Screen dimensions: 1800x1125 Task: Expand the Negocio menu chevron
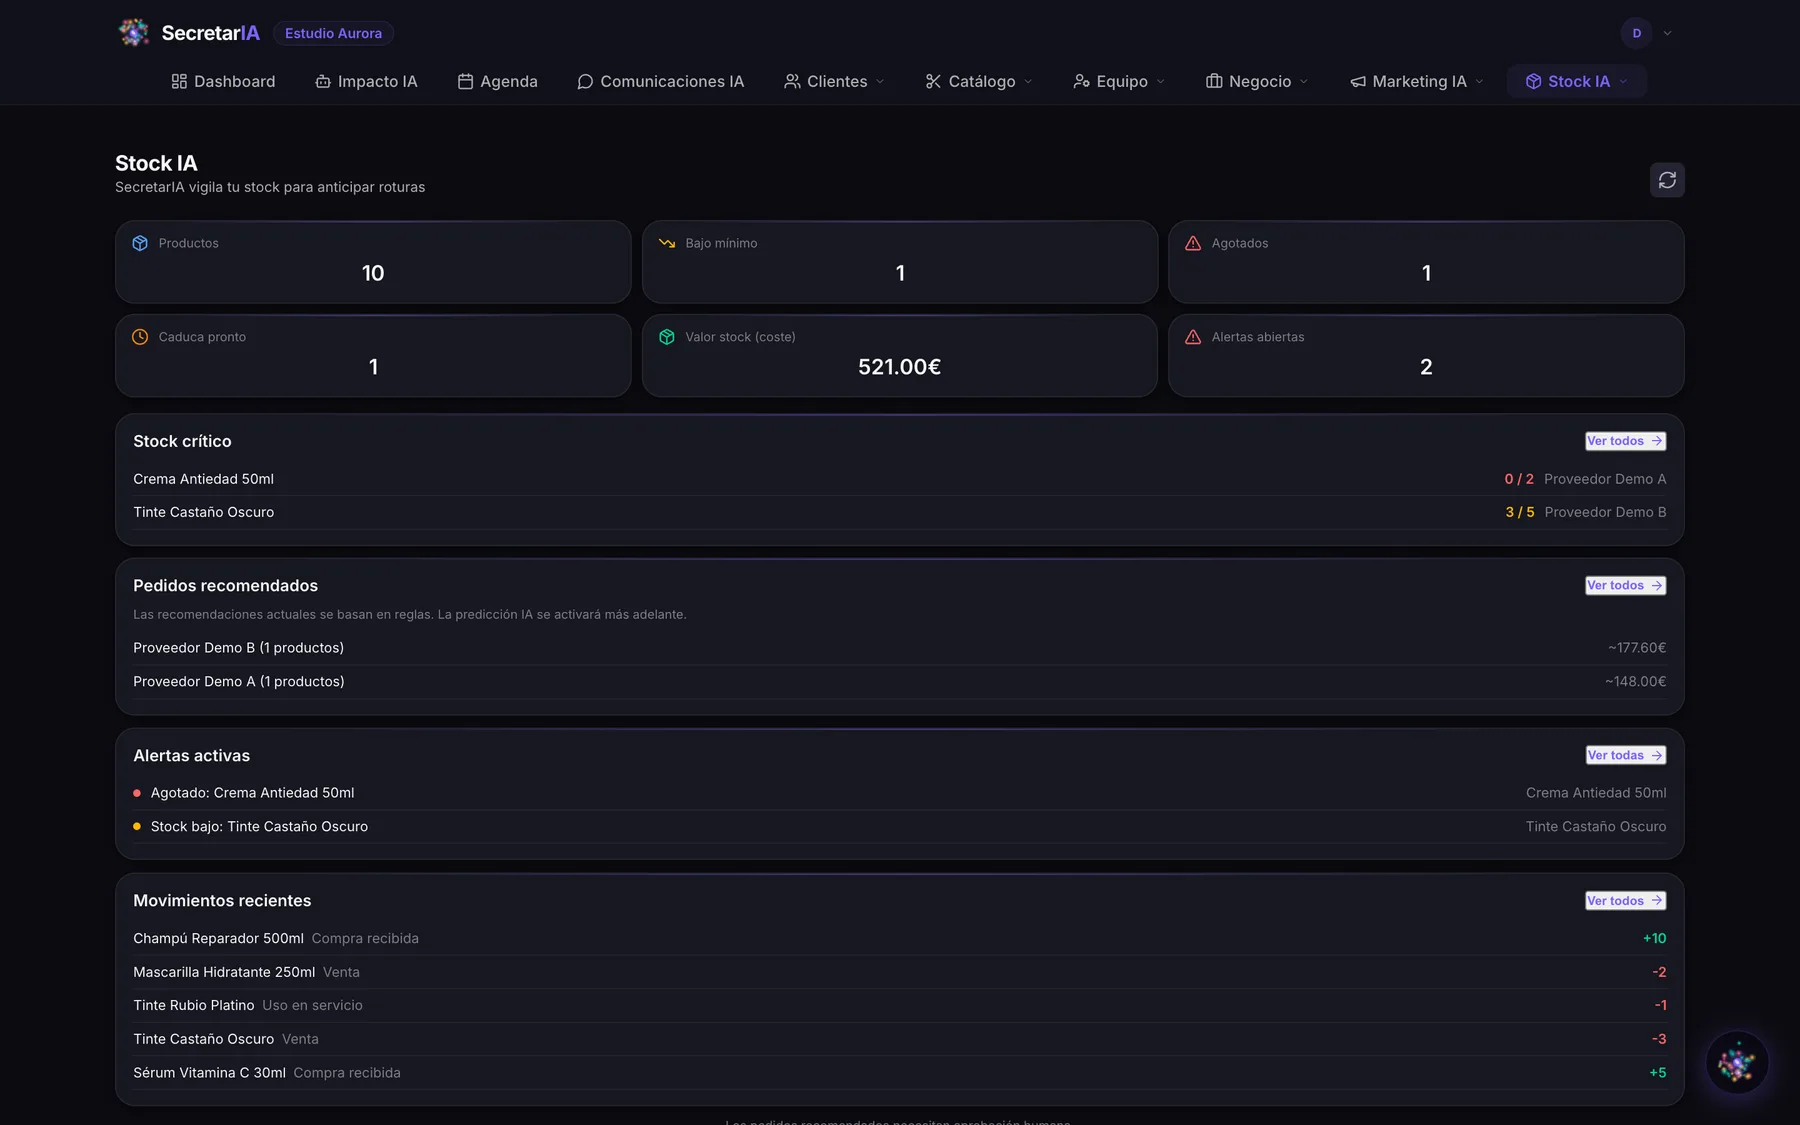click(x=1304, y=81)
